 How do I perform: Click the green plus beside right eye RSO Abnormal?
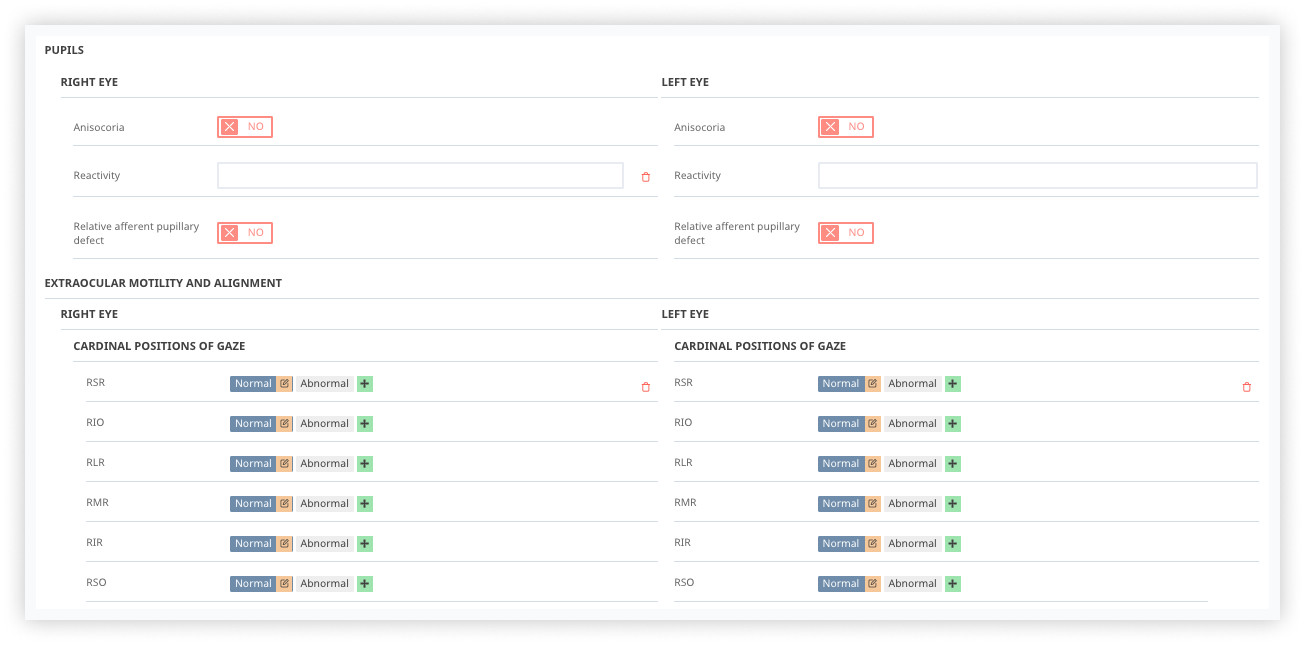[x=365, y=584]
